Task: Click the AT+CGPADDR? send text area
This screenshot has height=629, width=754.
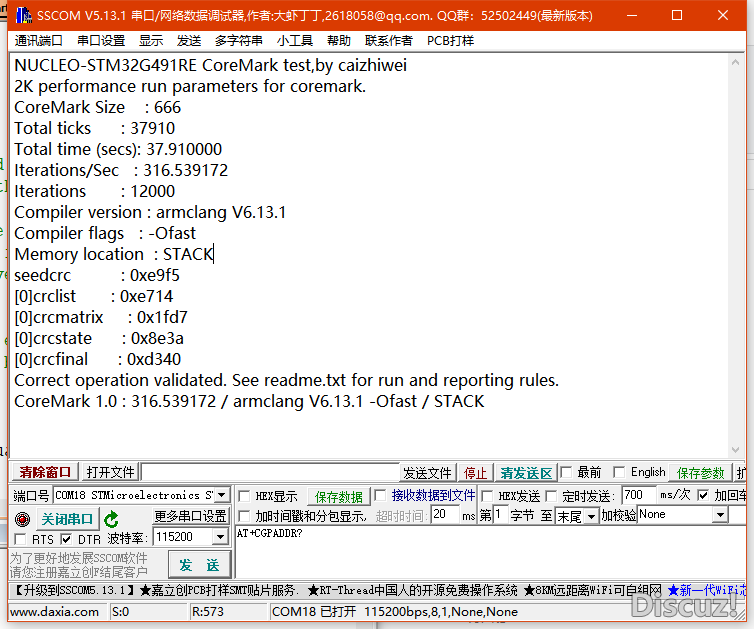Action: point(490,552)
